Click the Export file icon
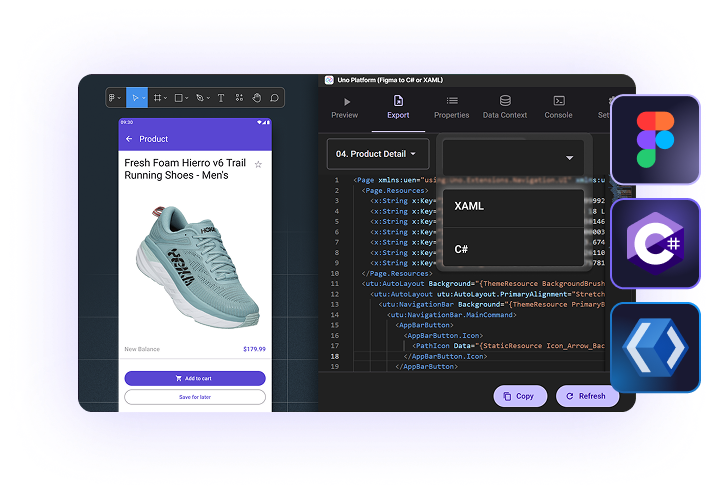714x494 pixels. (398, 101)
